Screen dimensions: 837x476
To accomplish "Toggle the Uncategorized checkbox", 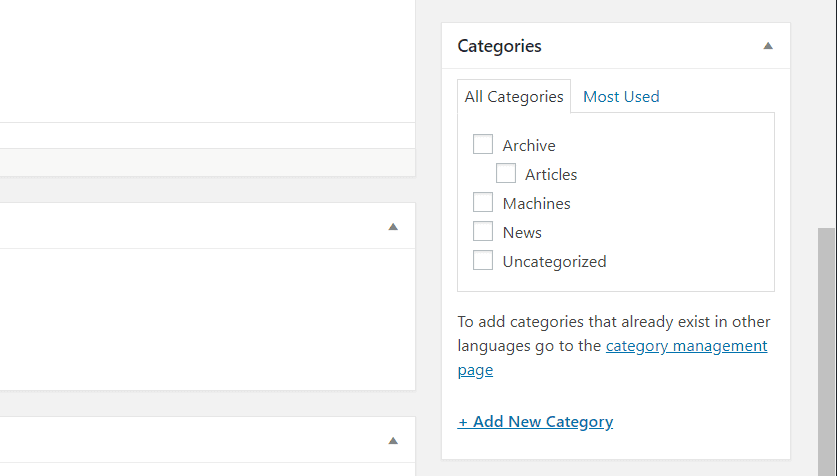I will click(483, 260).
